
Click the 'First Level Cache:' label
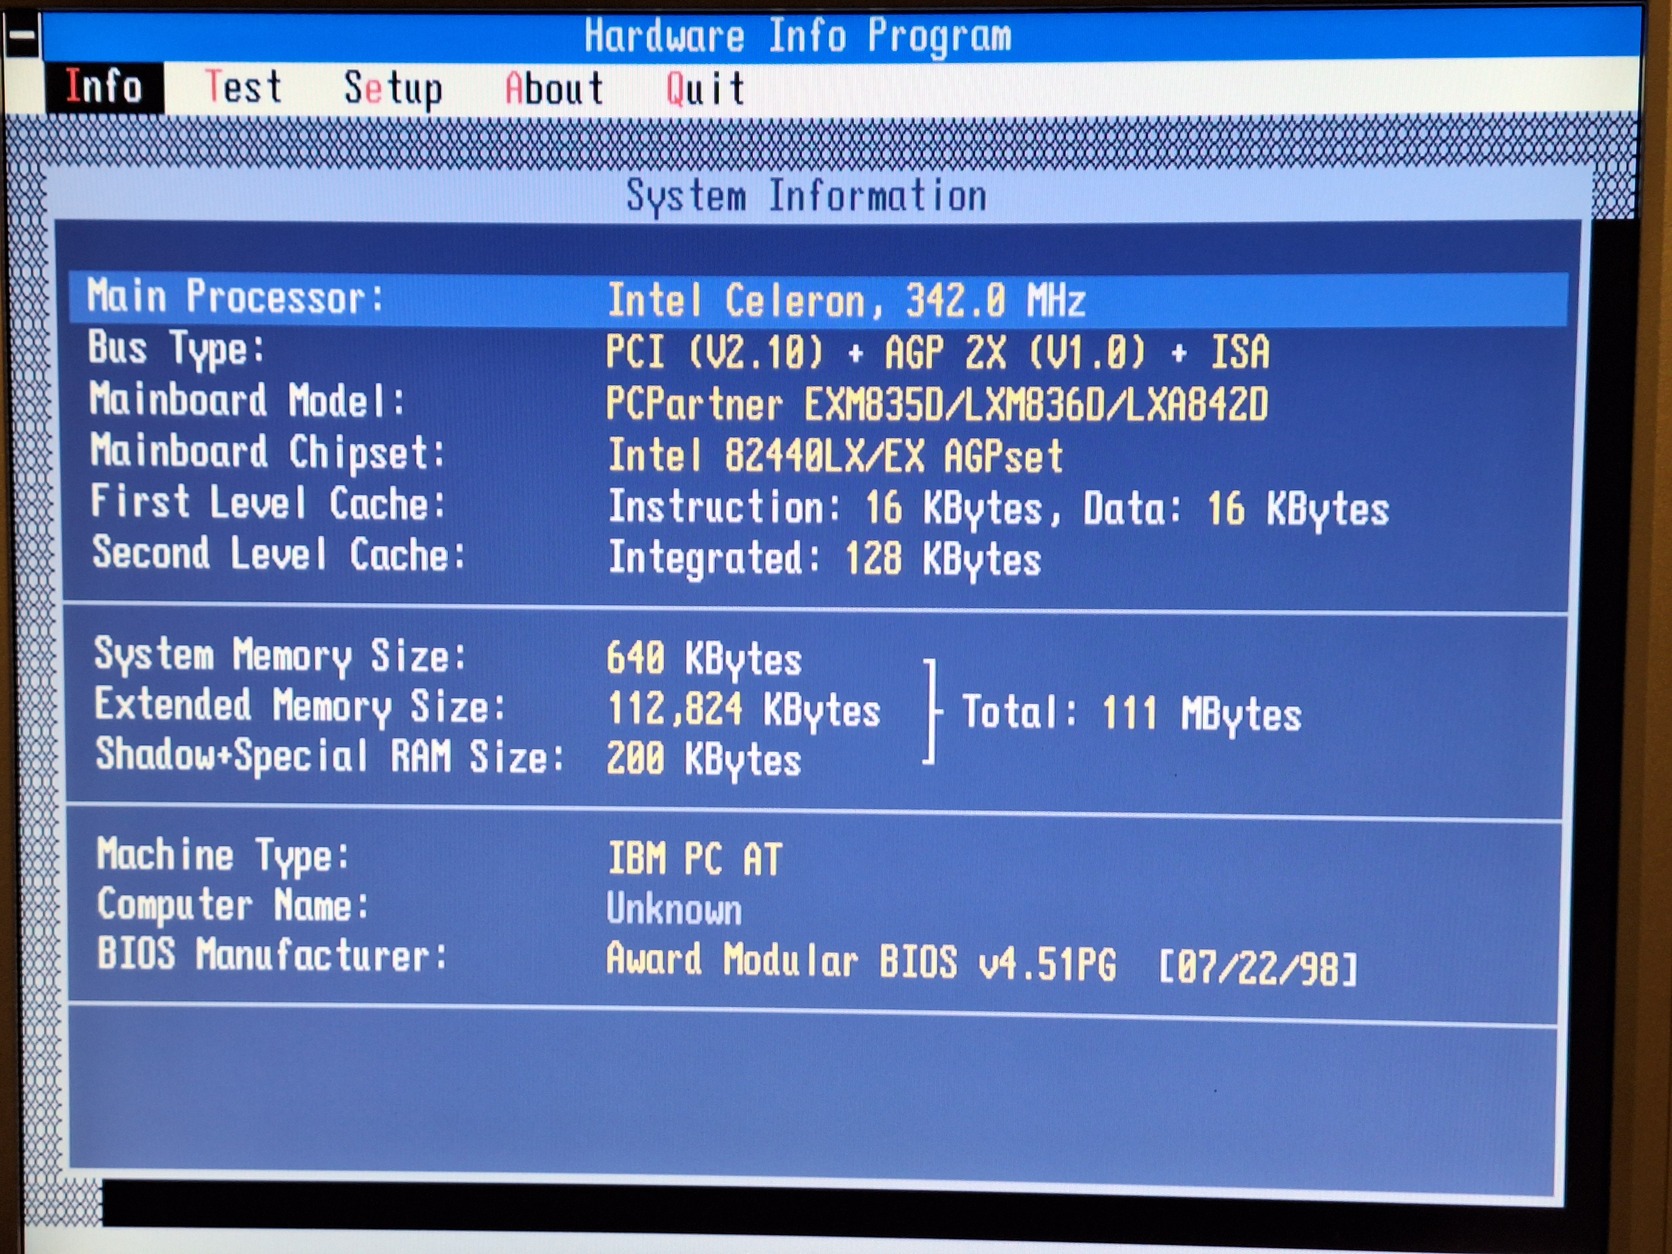[268, 502]
